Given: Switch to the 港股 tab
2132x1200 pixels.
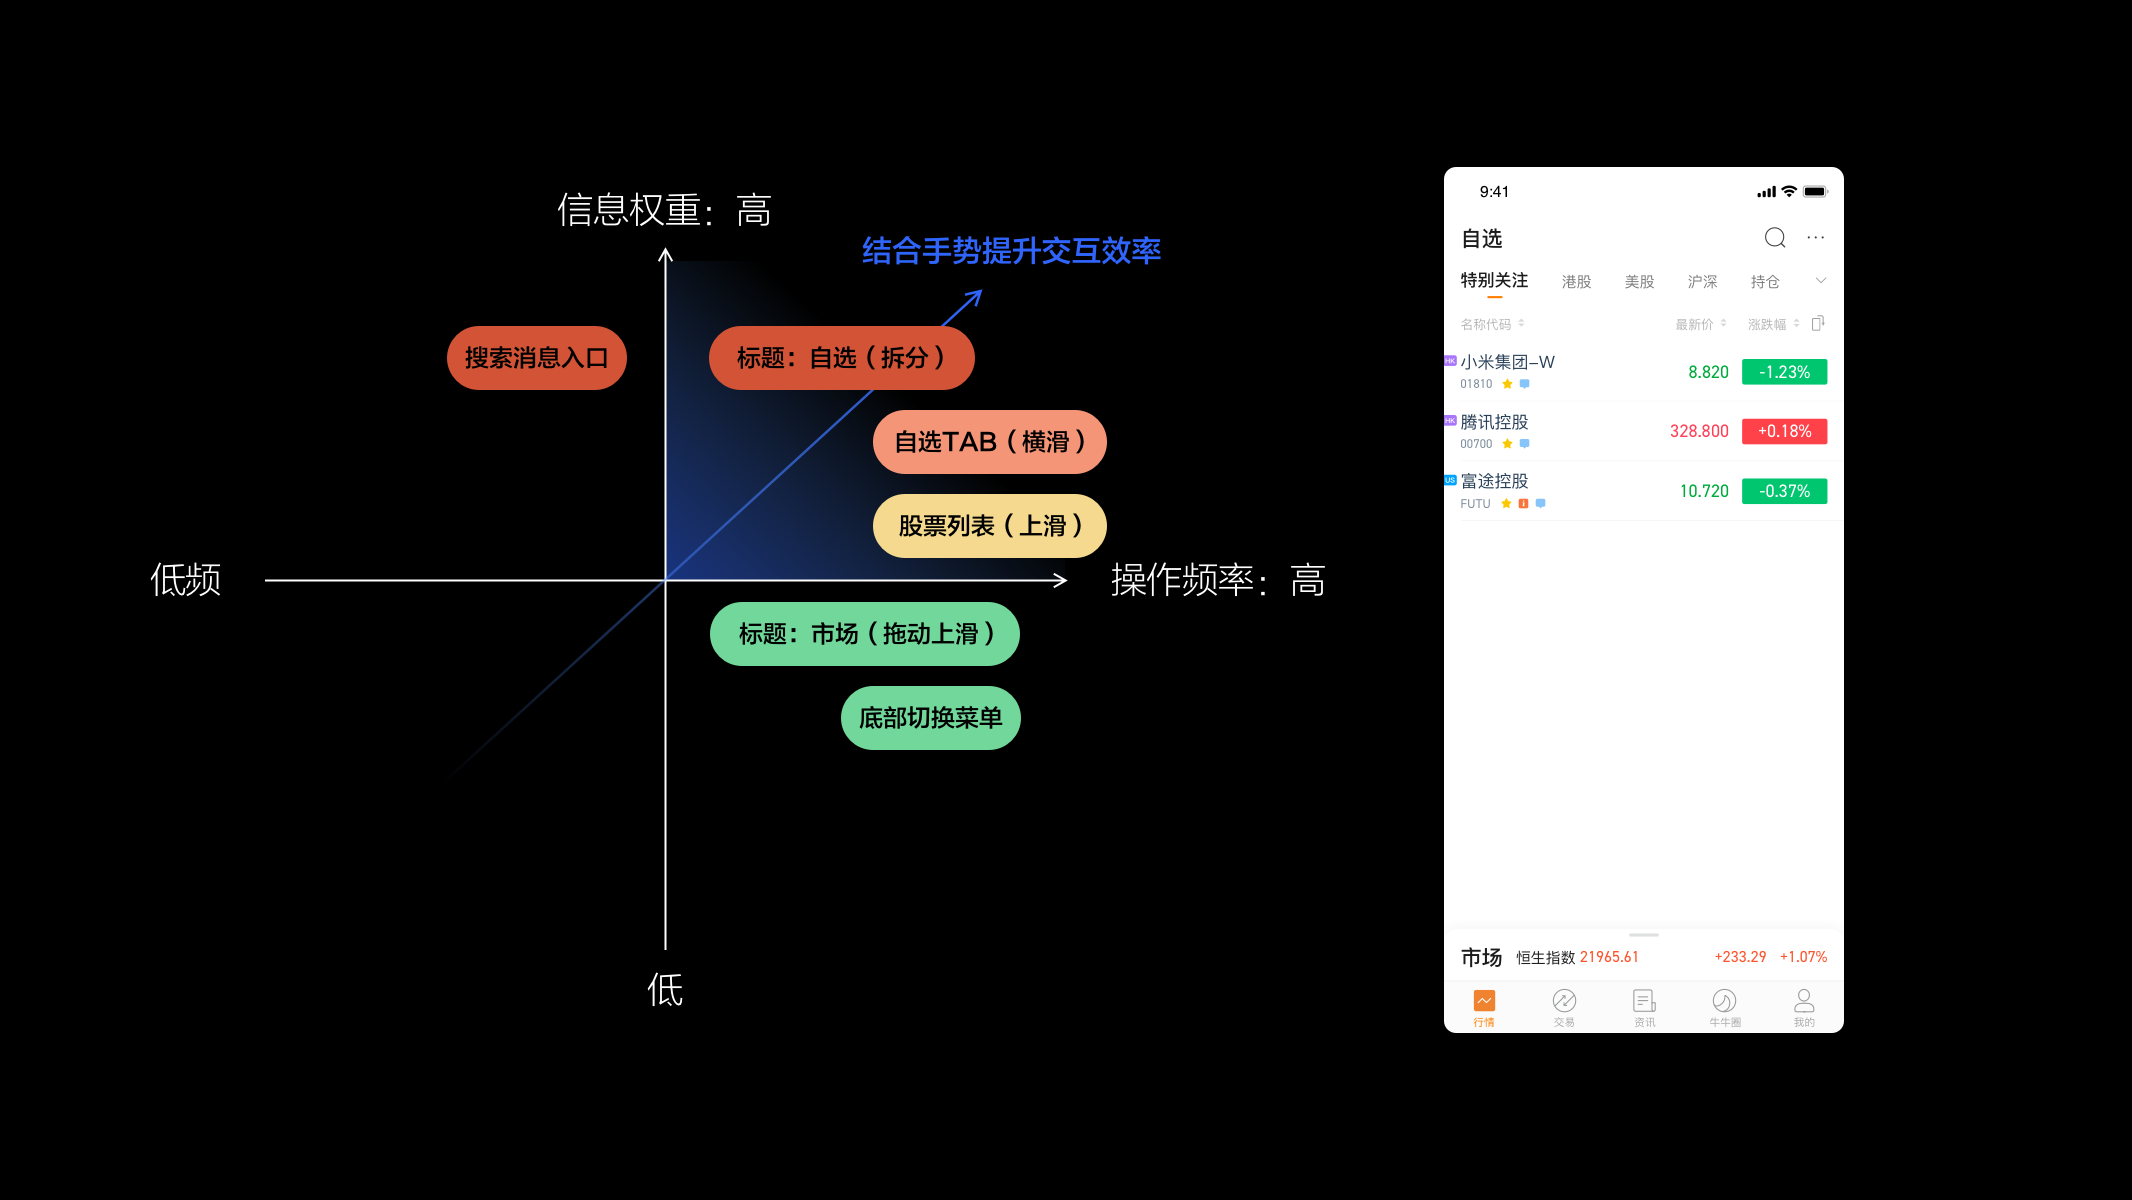Looking at the screenshot, I should [1576, 282].
